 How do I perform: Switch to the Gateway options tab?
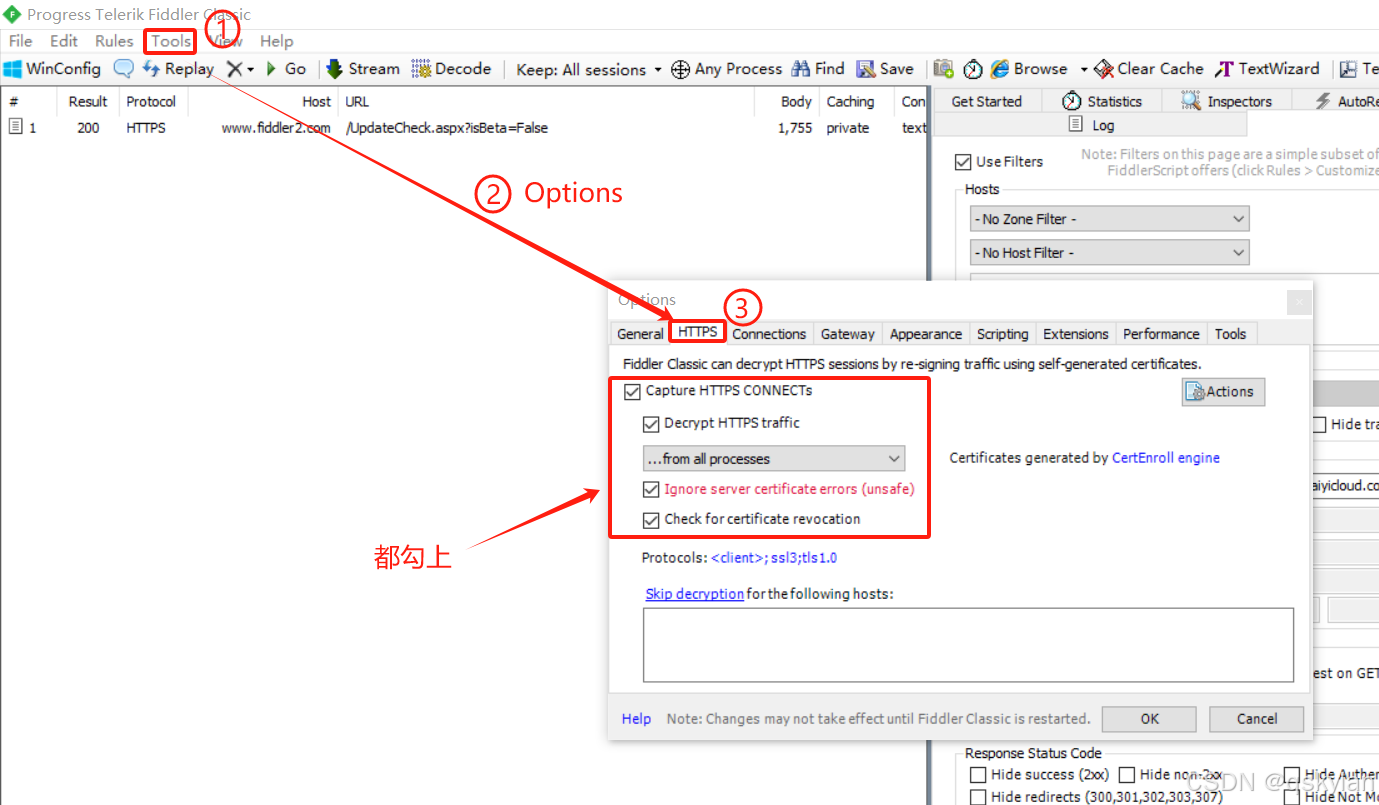(x=848, y=334)
